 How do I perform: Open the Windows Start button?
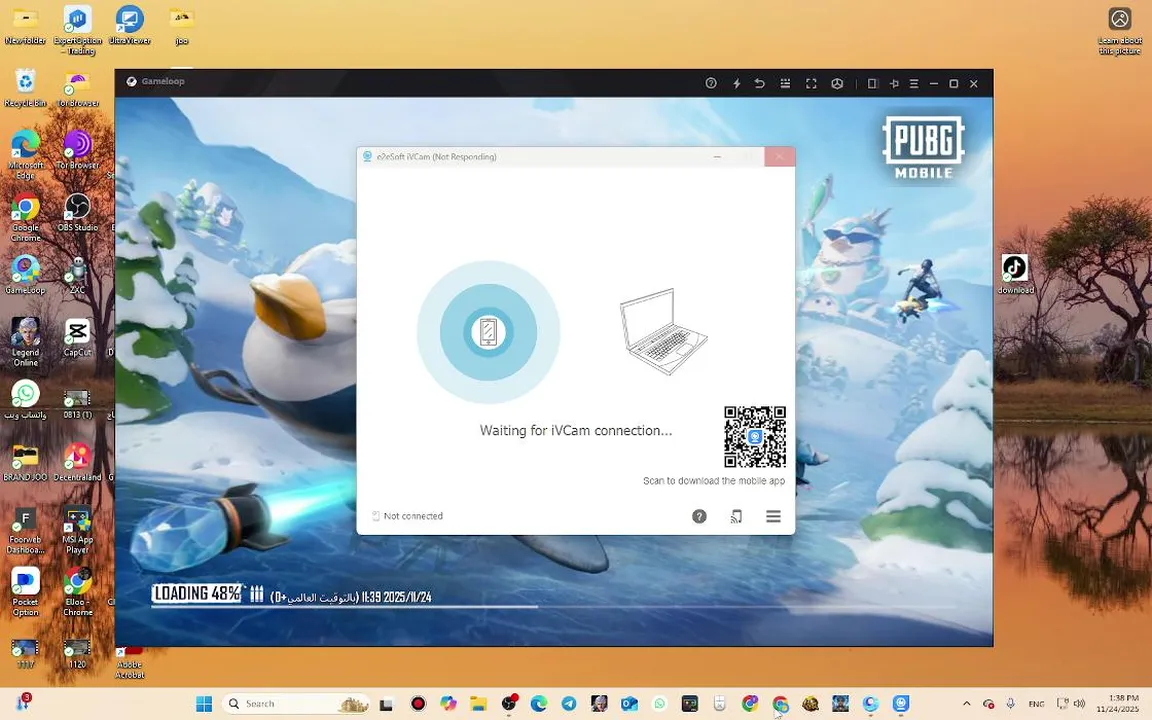[204, 703]
